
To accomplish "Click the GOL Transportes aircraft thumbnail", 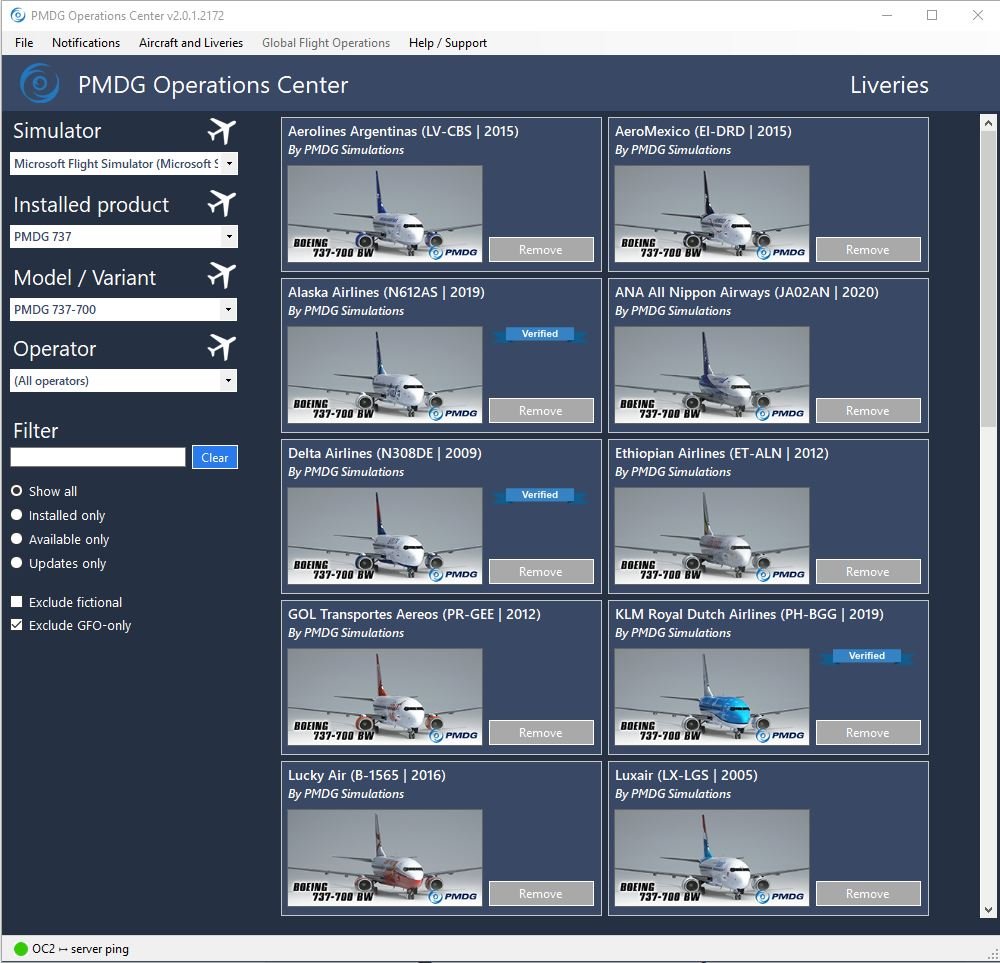I will (385, 697).
